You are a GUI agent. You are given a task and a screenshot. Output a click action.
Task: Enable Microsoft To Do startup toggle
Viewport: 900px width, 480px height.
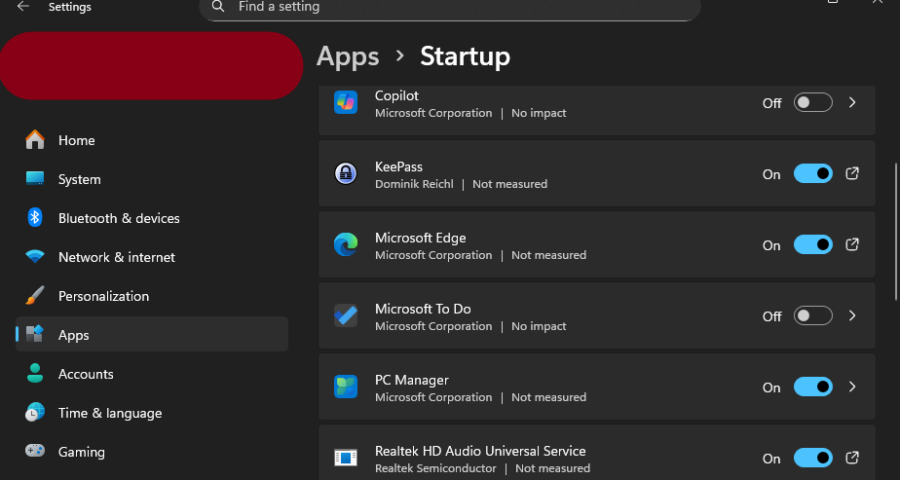(x=813, y=316)
